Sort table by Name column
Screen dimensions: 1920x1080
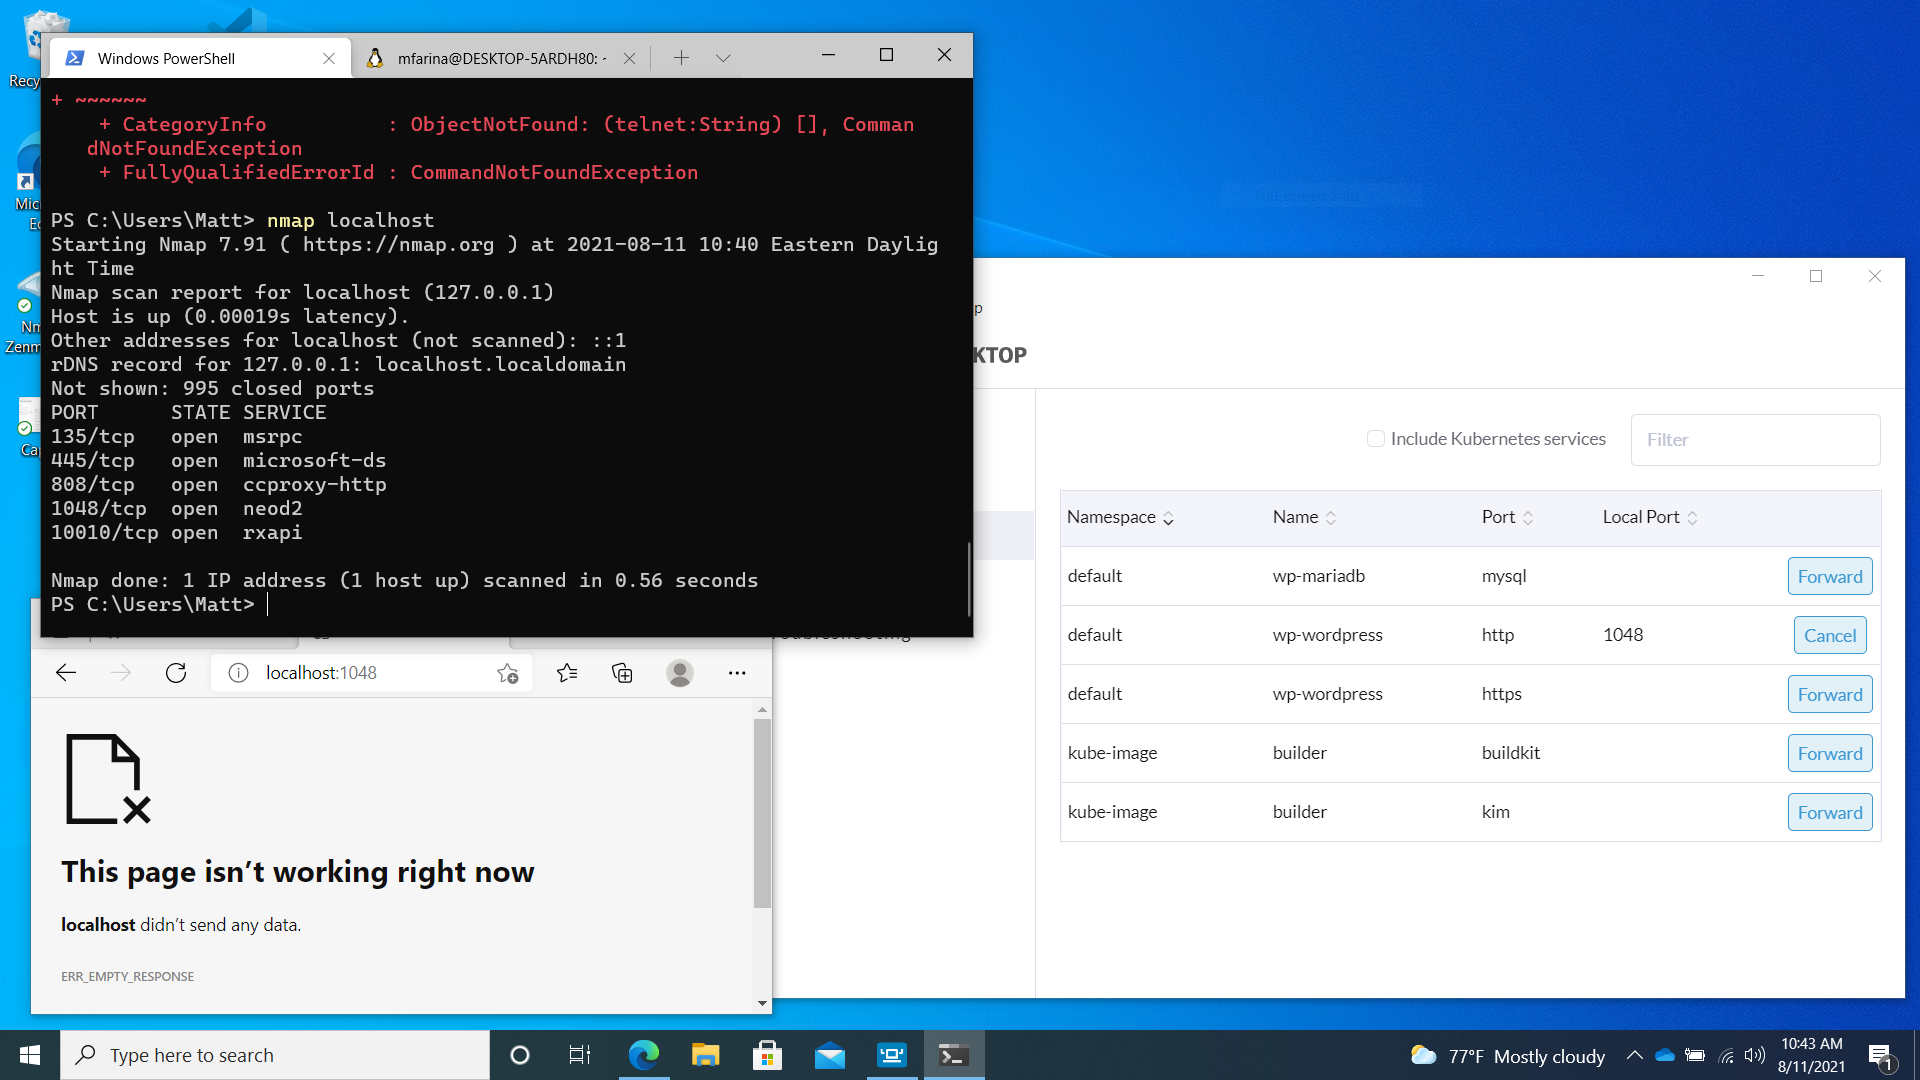click(x=1304, y=517)
